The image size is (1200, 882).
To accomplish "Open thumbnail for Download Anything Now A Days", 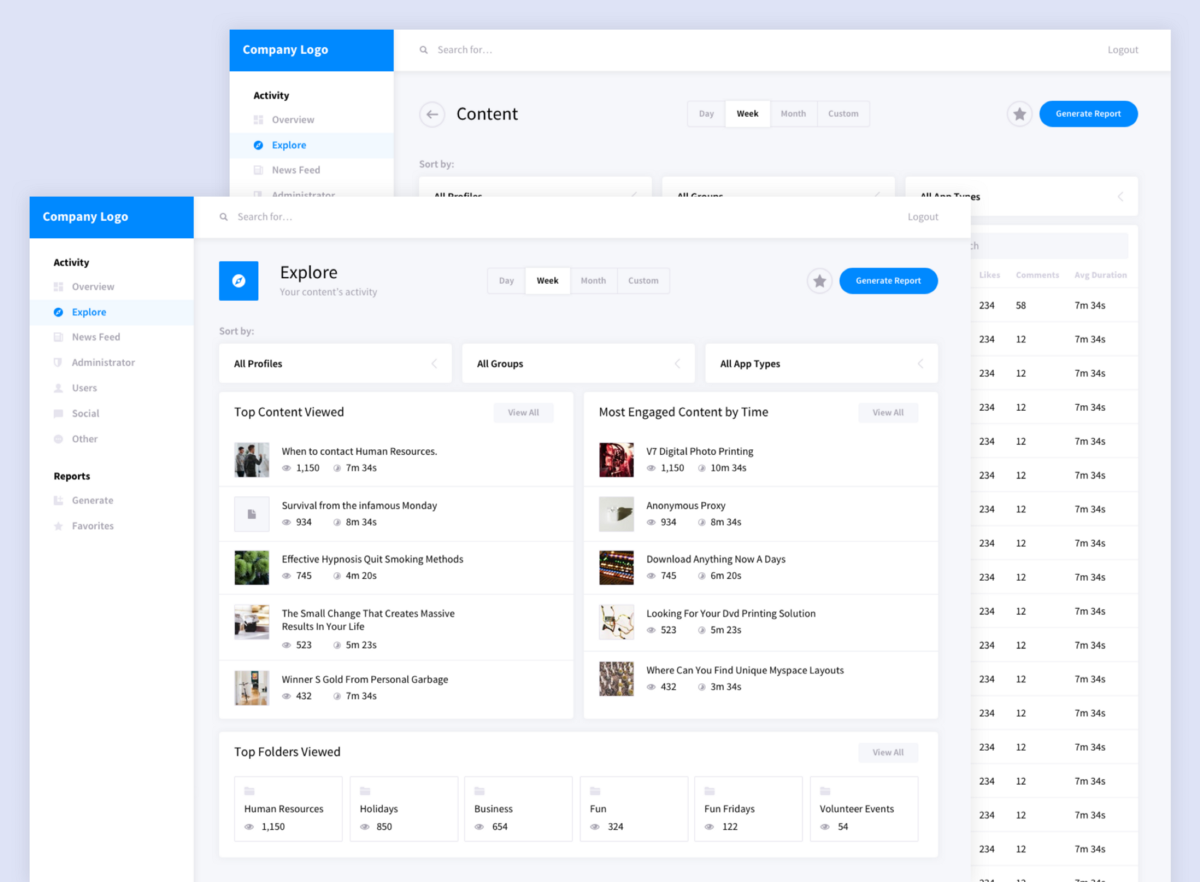I will [617, 568].
